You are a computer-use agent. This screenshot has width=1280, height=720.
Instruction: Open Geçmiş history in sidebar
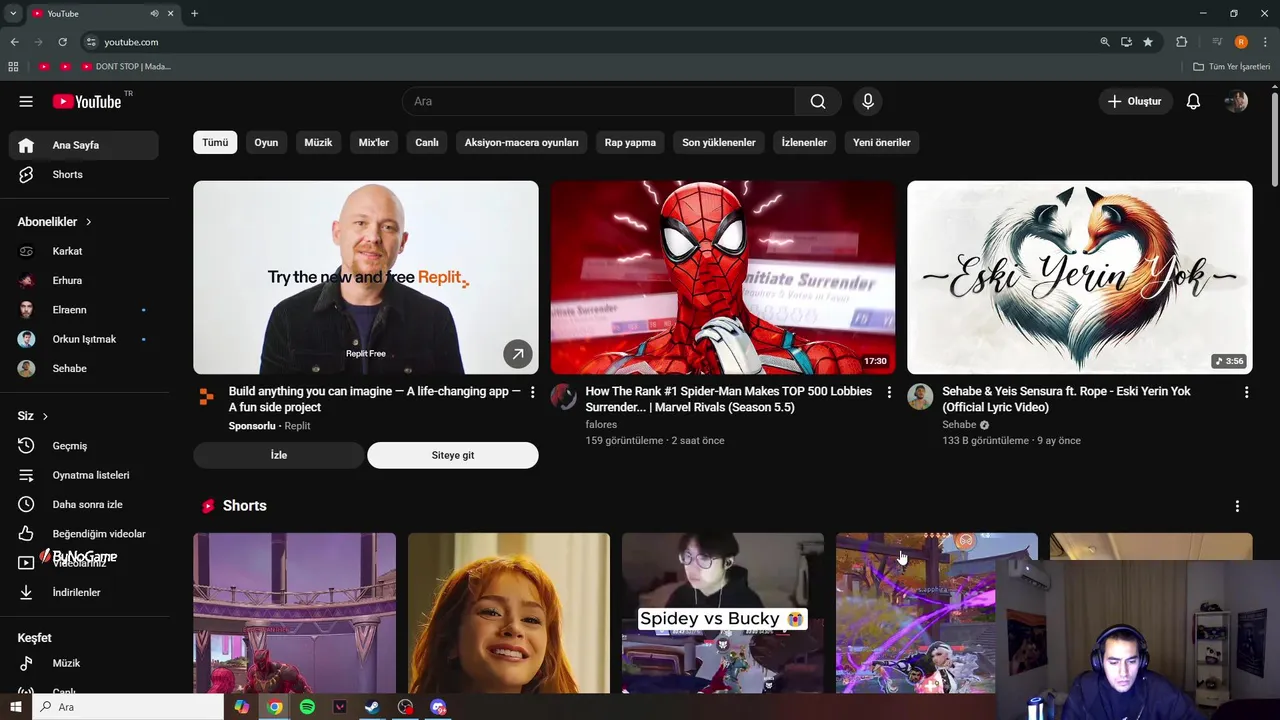pos(84,446)
